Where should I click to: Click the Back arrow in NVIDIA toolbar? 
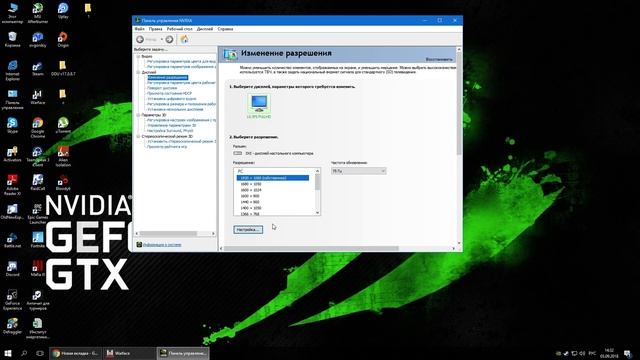(140, 39)
